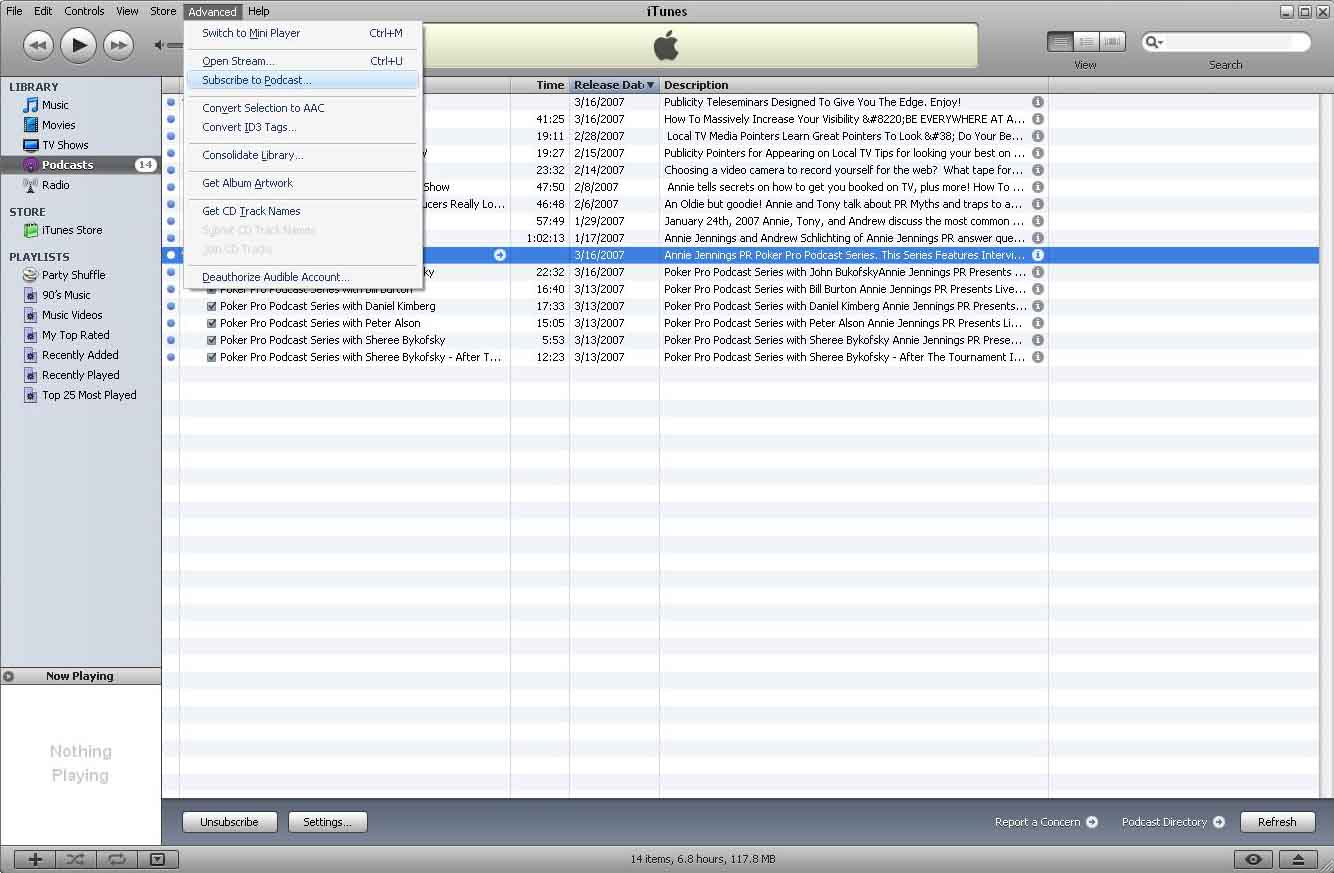
Task: Click the eye-shaped browser button
Action: (1254, 859)
